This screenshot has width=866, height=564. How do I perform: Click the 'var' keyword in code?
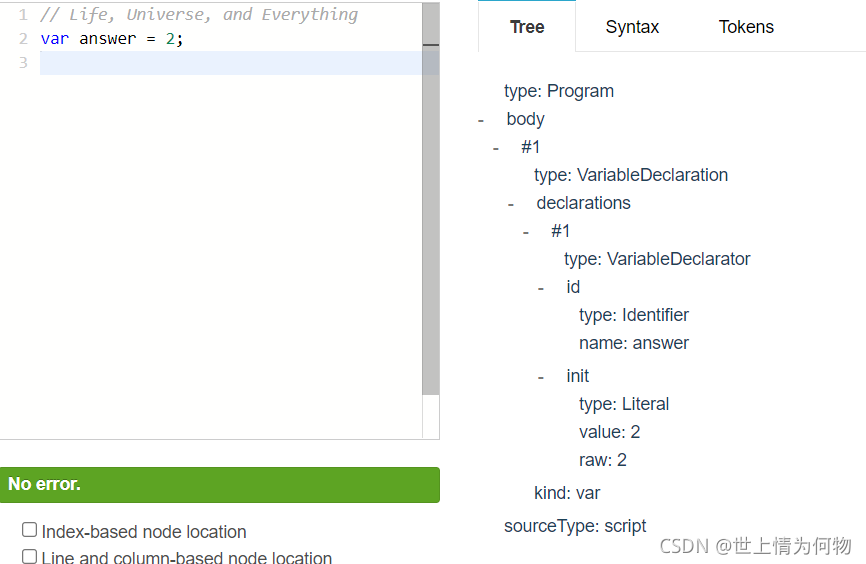click(55, 39)
